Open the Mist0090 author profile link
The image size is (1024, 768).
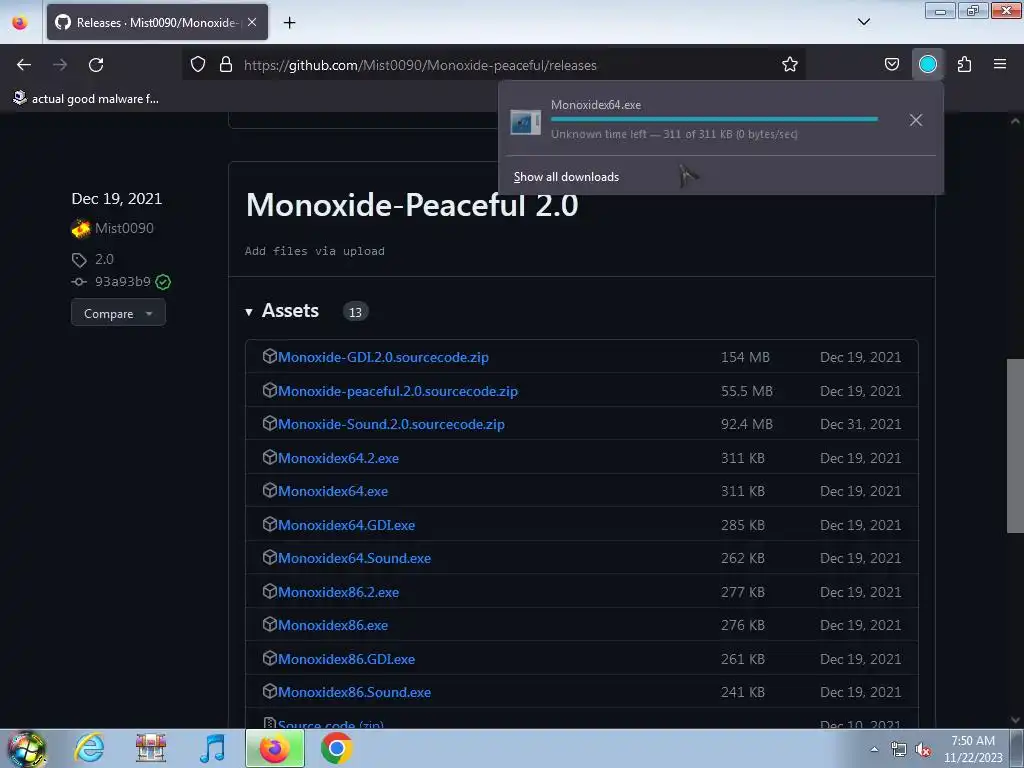coord(124,228)
